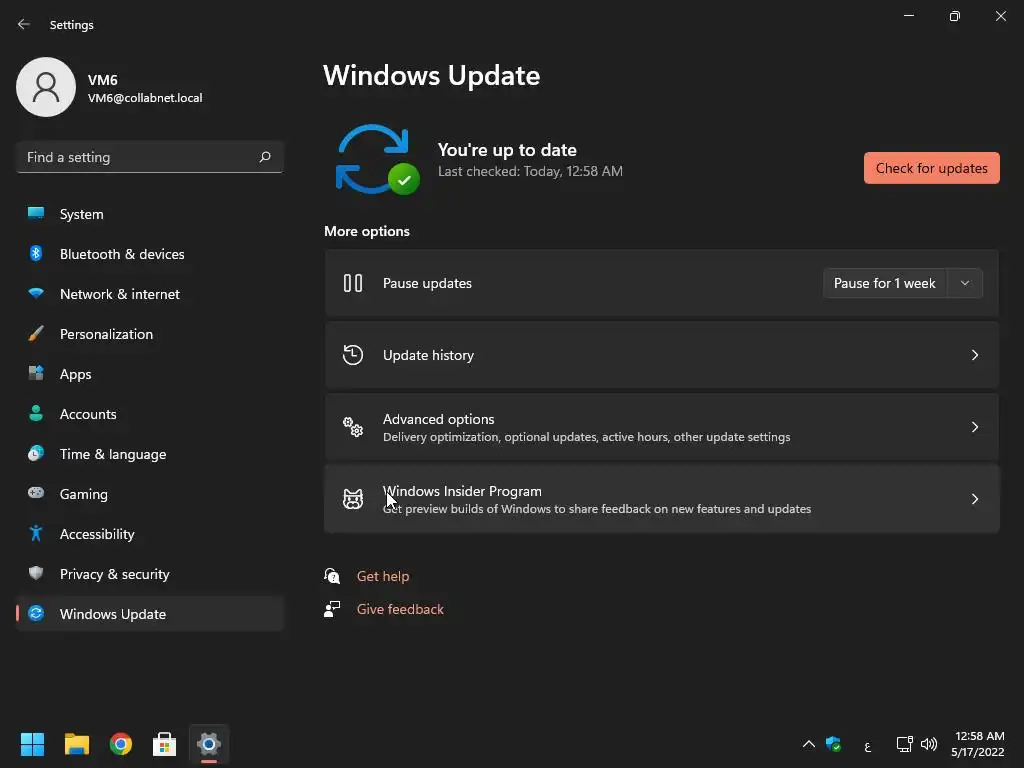Screen dimensions: 1024x768
Task: Click the Time & language clock icon
Action: coord(36,453)
